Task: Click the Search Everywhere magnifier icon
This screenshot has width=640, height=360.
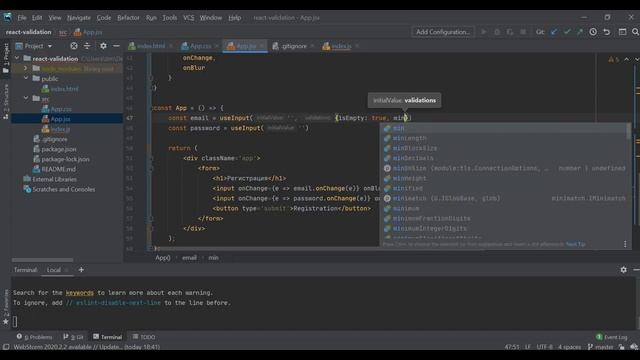Action: pos(635,32)
